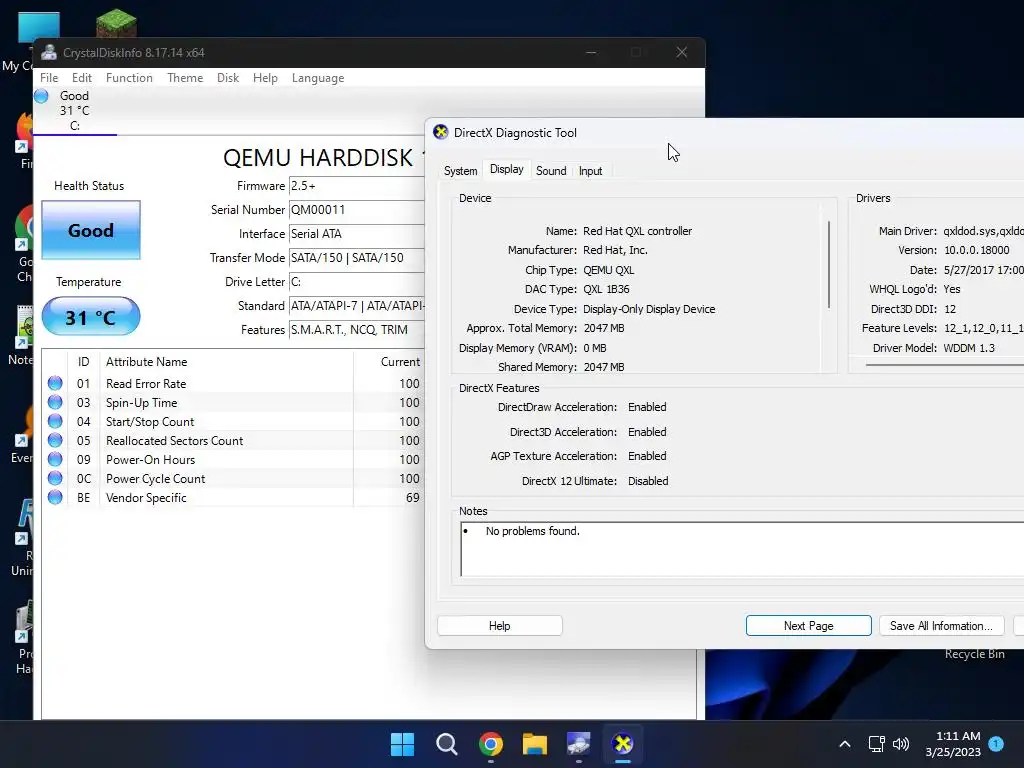Open the Theme menu
The width and height of the screenshot is (1024, 768).
pyautogui.click(x=185, y=78)
